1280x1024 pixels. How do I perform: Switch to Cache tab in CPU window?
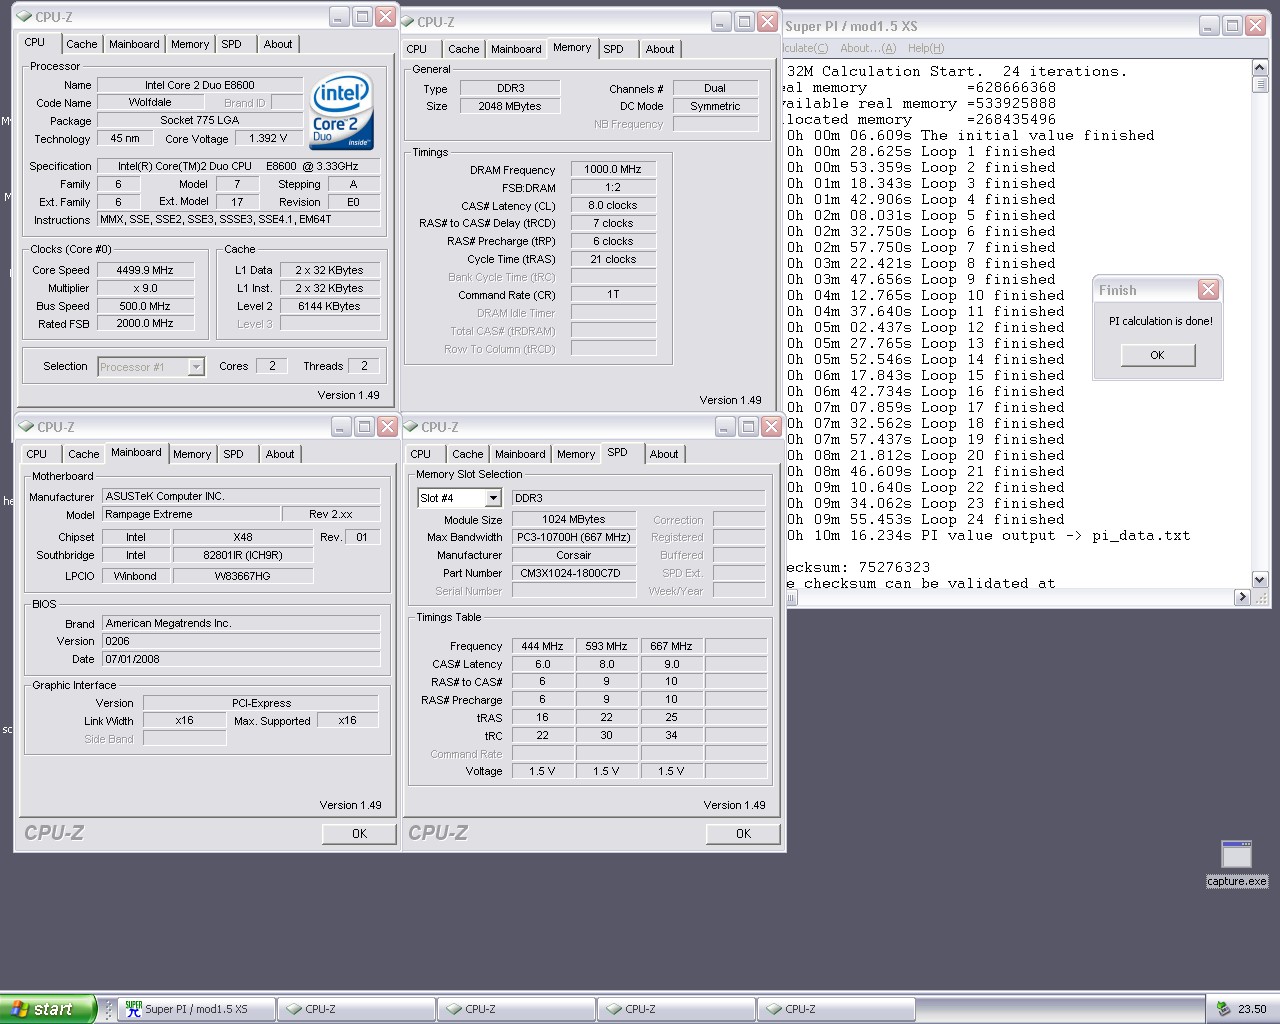pyautogui.click(x=81, y=44)
